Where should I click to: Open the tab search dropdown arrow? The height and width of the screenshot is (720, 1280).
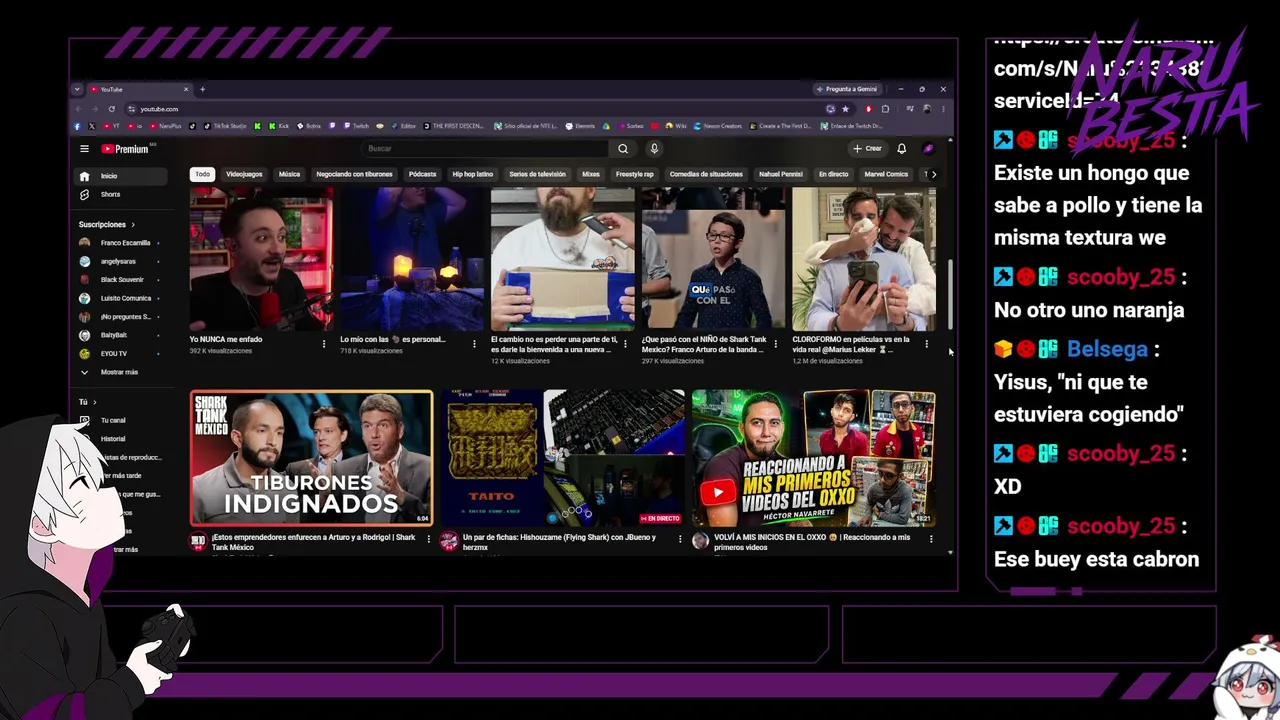pyautogui.click(x=77, y=89)
